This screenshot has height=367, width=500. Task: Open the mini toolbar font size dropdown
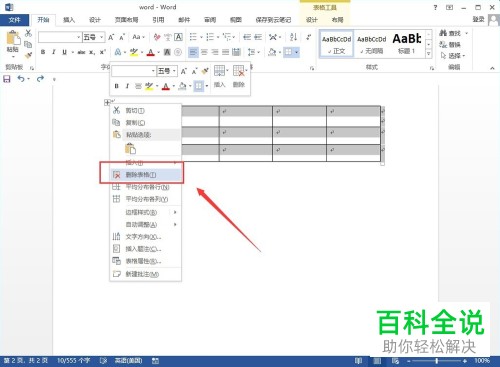tap(174, 71)
